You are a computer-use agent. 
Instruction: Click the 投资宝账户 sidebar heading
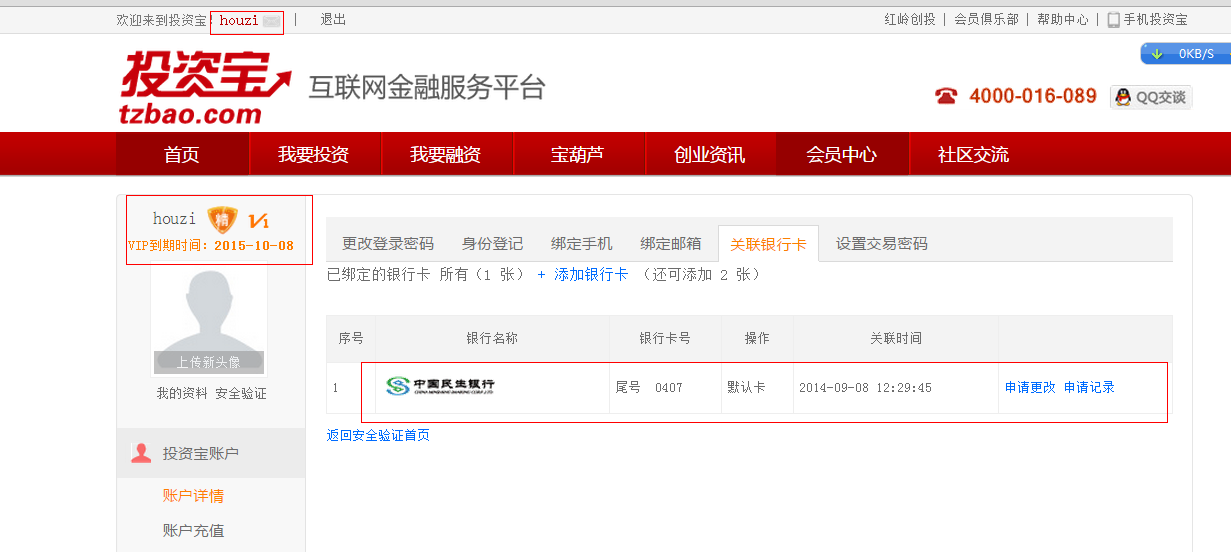(201, 453)
